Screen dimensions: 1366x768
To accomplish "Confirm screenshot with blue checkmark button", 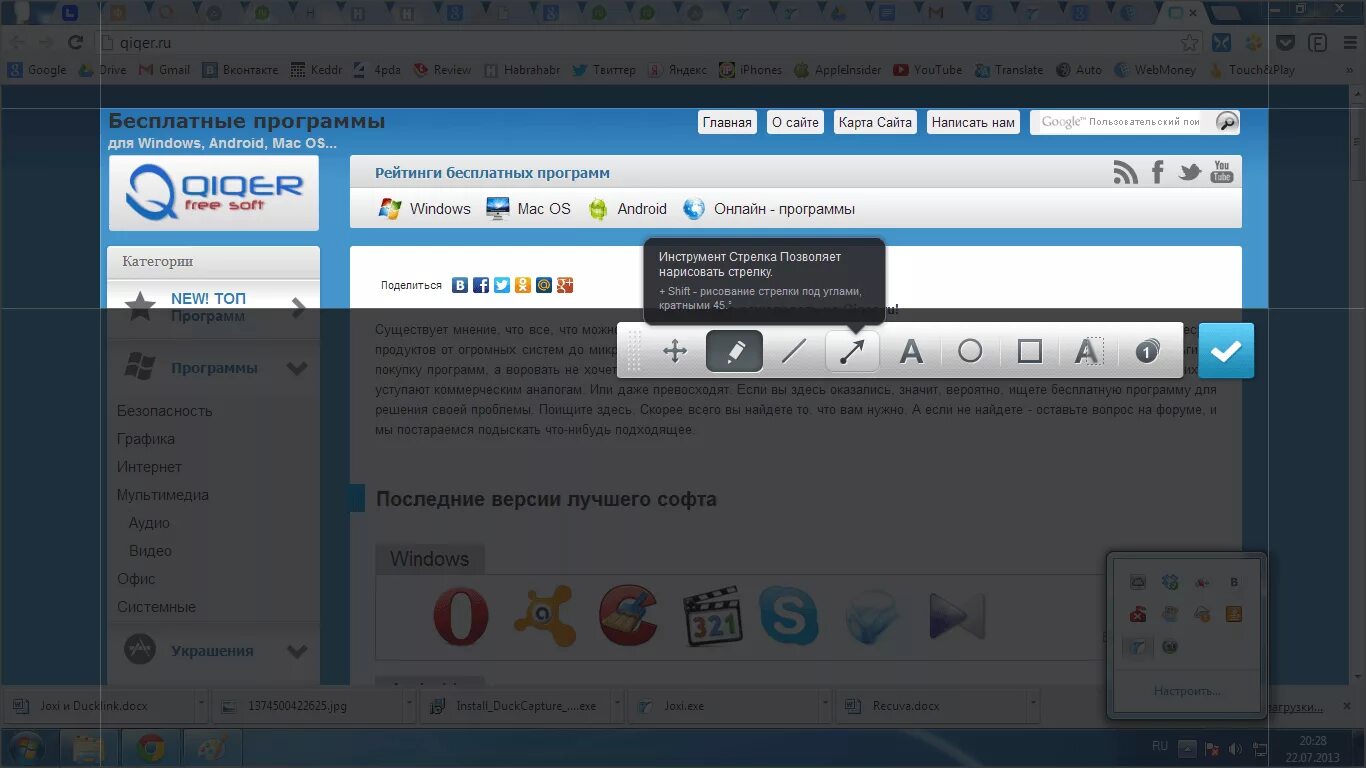I will [1226, 351].
